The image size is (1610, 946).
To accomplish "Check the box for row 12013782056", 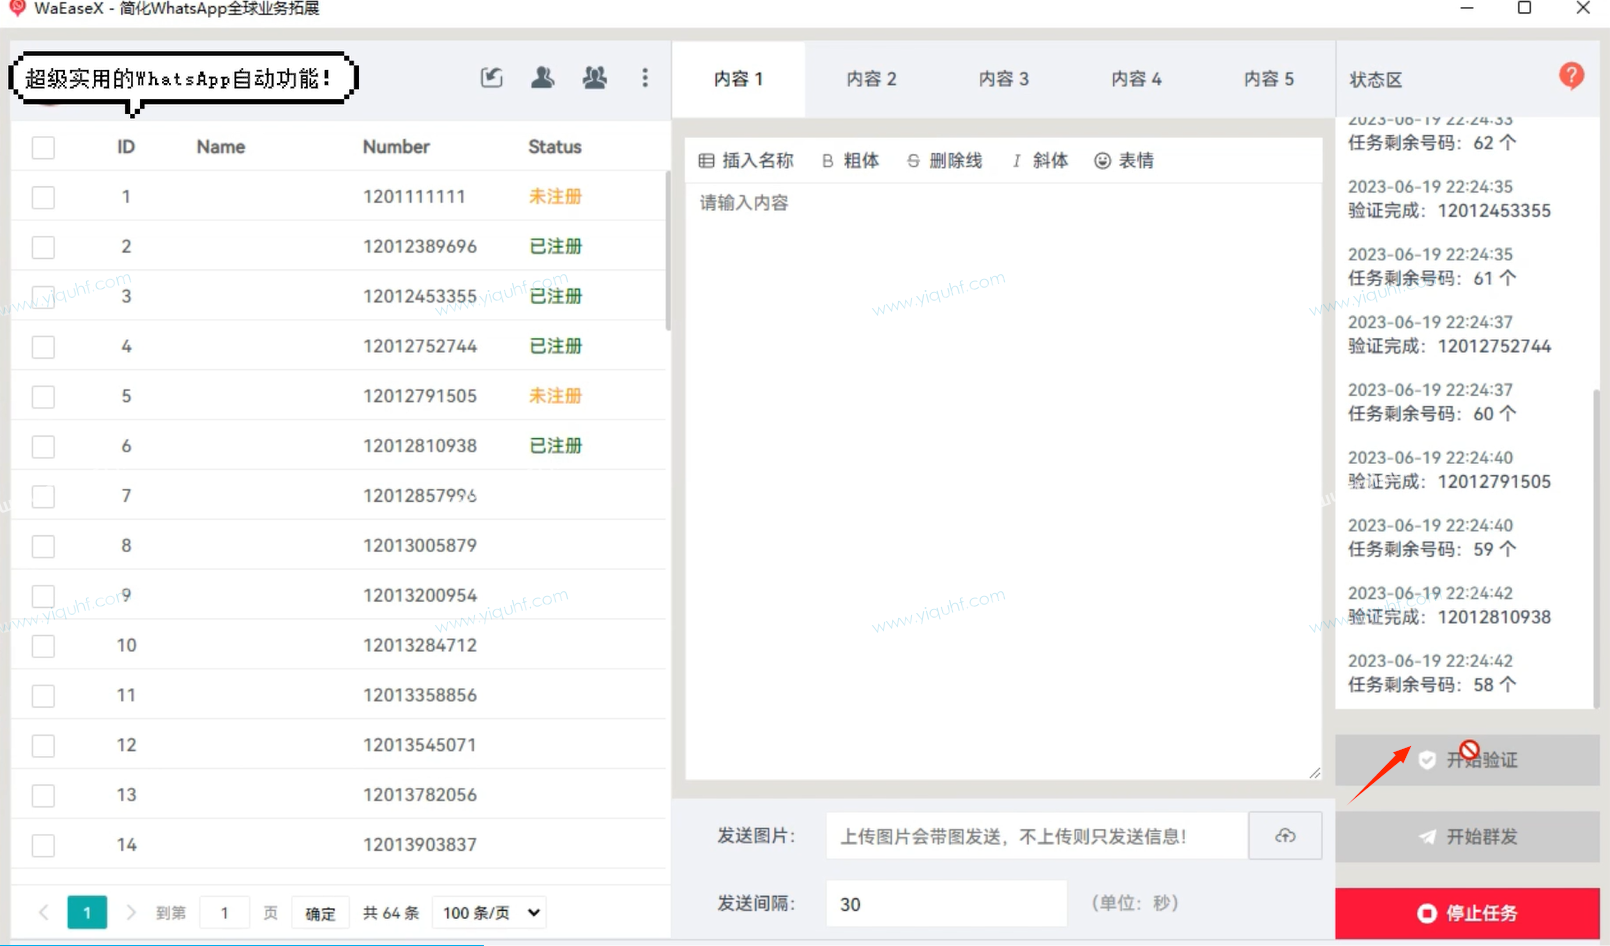I will point(43,796).
